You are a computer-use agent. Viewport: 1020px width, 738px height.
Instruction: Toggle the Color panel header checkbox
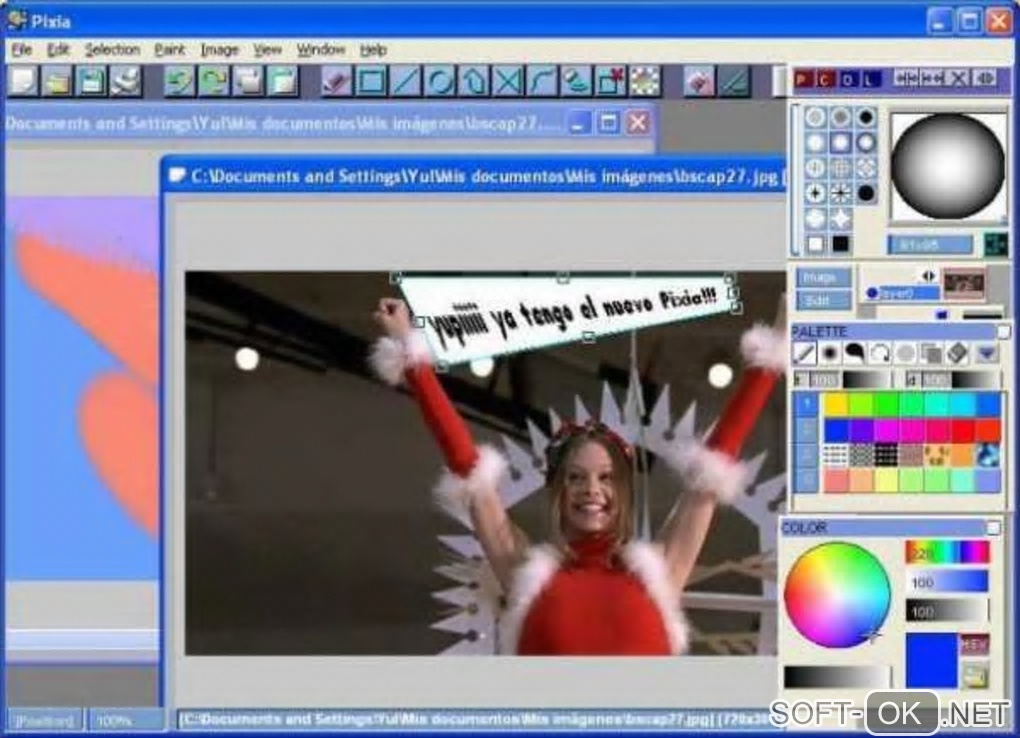click(x=993, y=528)
